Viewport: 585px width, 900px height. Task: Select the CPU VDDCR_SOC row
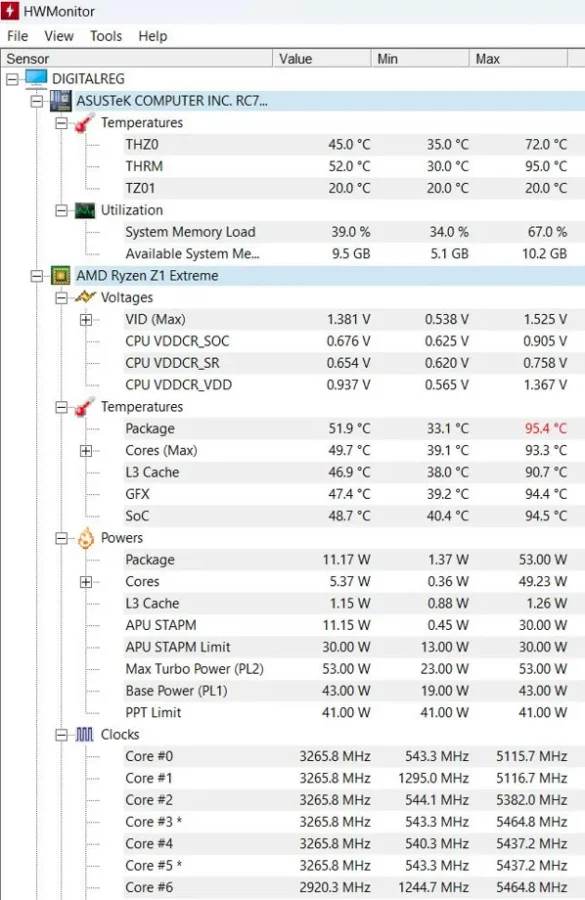click(354, 342)
